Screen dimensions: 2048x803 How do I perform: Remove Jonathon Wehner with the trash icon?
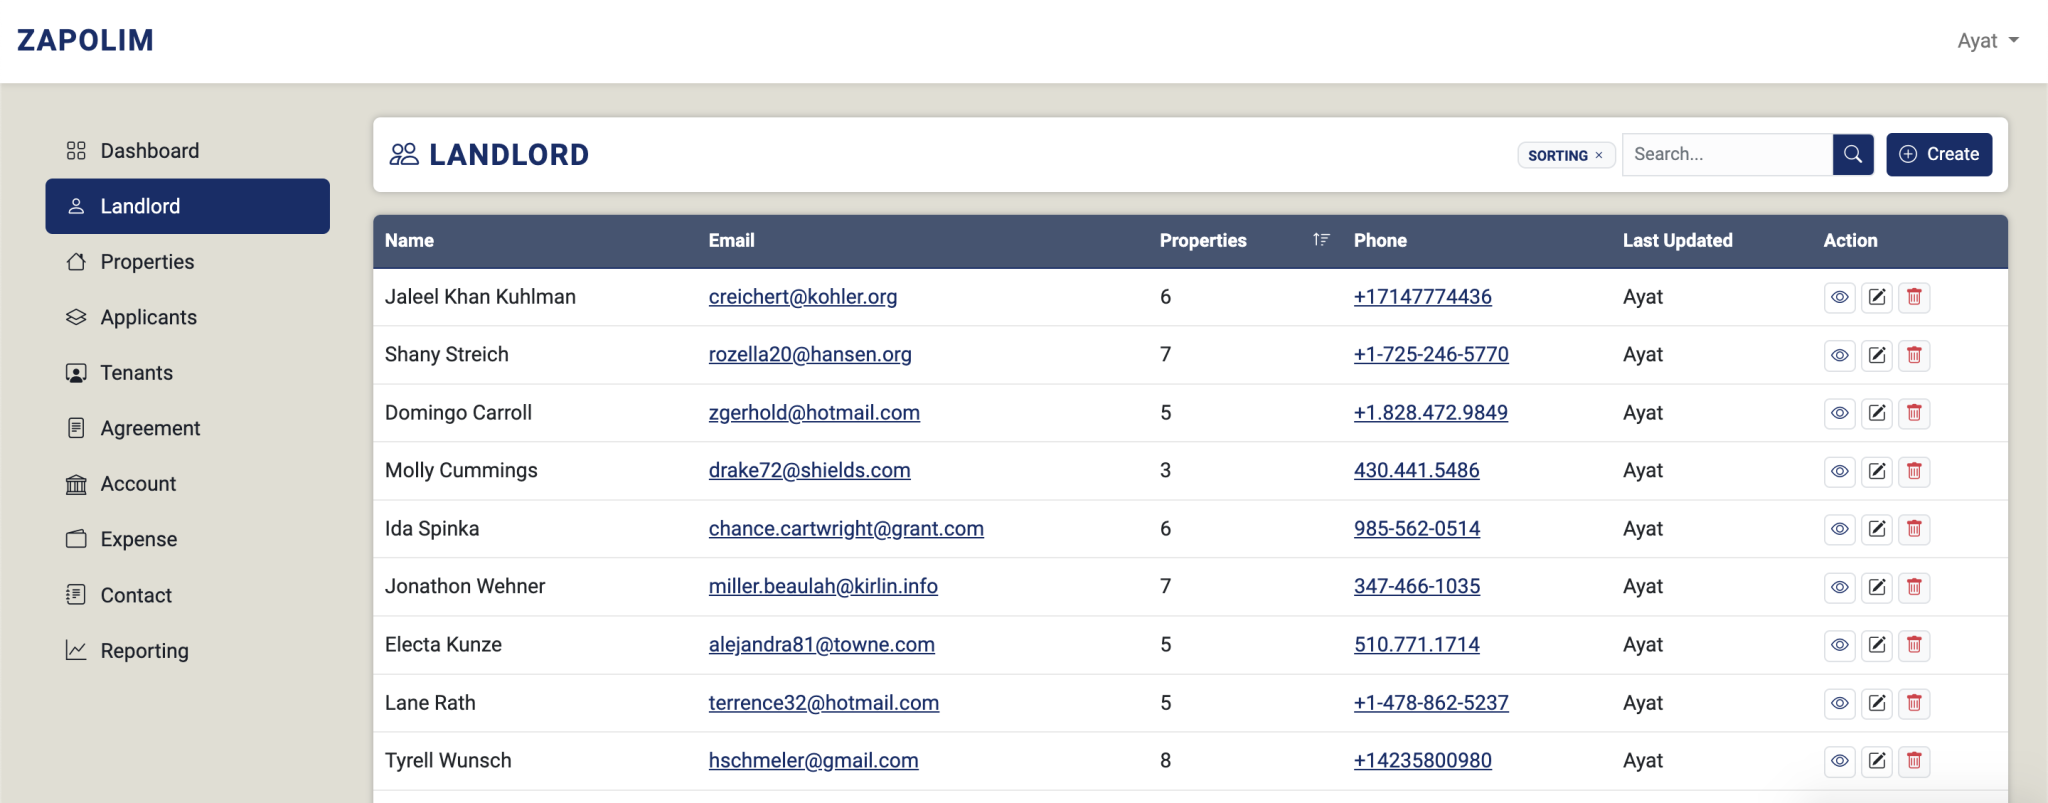point(1914,587)
